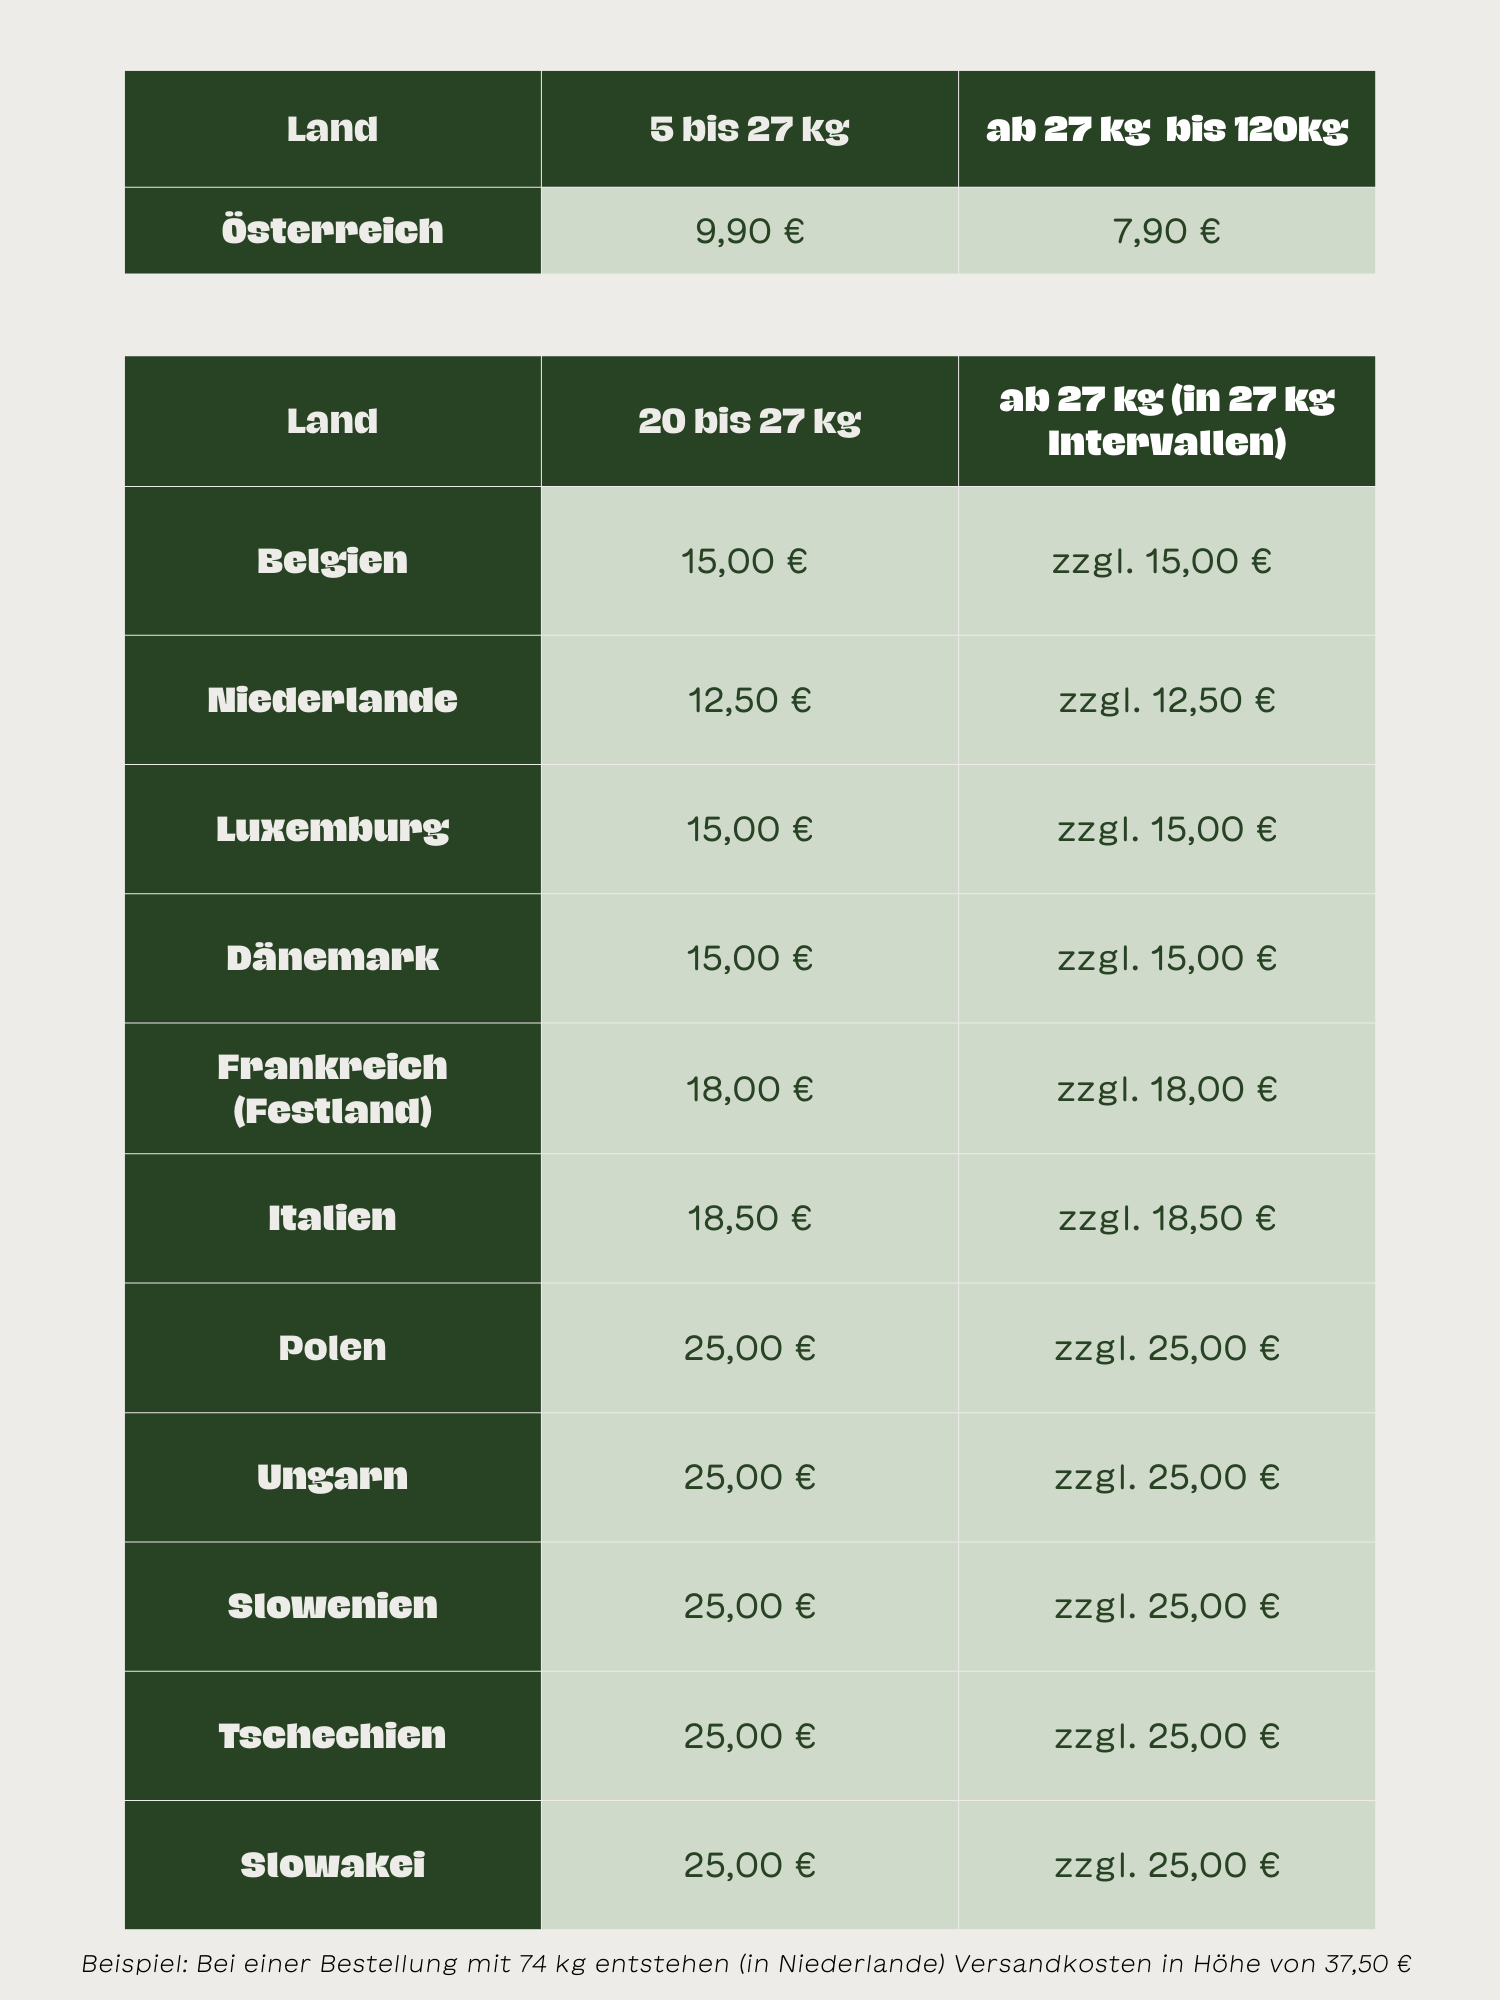Click the Belgien row label

pyautogui.click(x=332, y=561)
